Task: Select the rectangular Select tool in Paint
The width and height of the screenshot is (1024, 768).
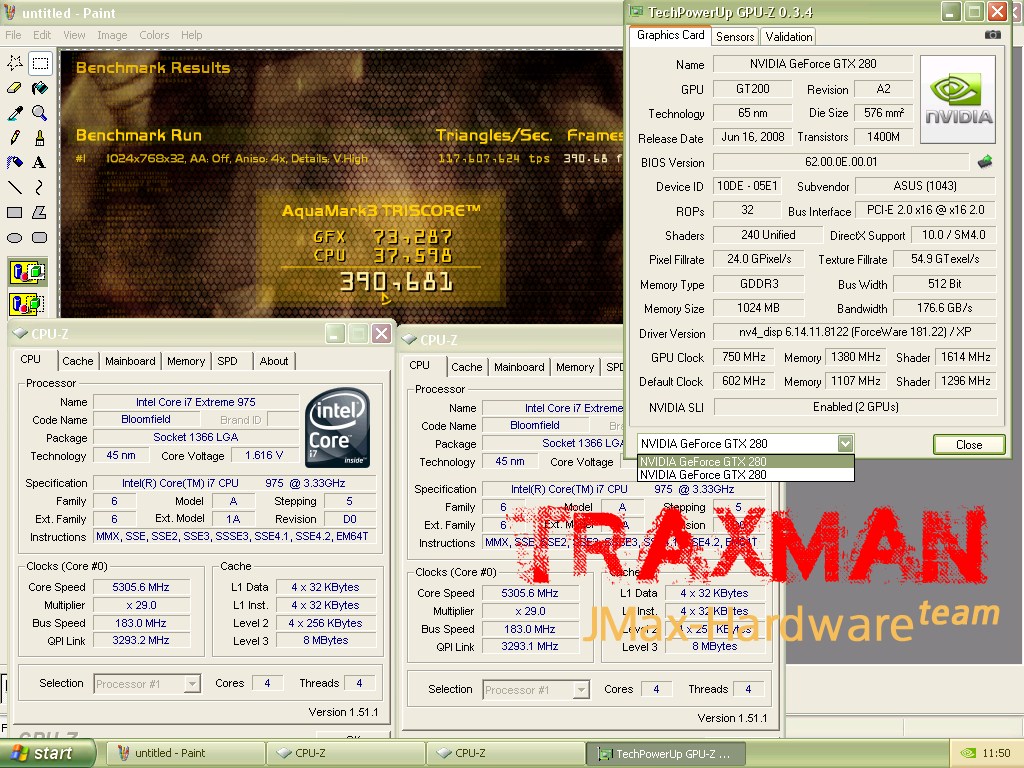Action: [40, 63]
